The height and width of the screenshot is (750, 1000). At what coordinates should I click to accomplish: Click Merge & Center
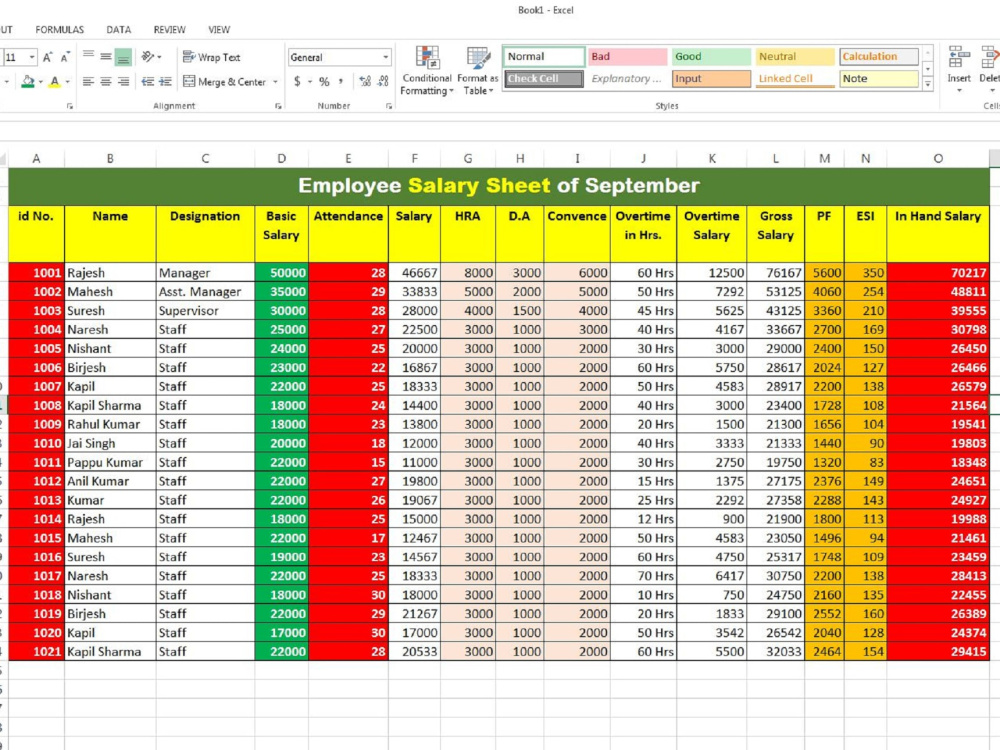[x=224, y=82]
